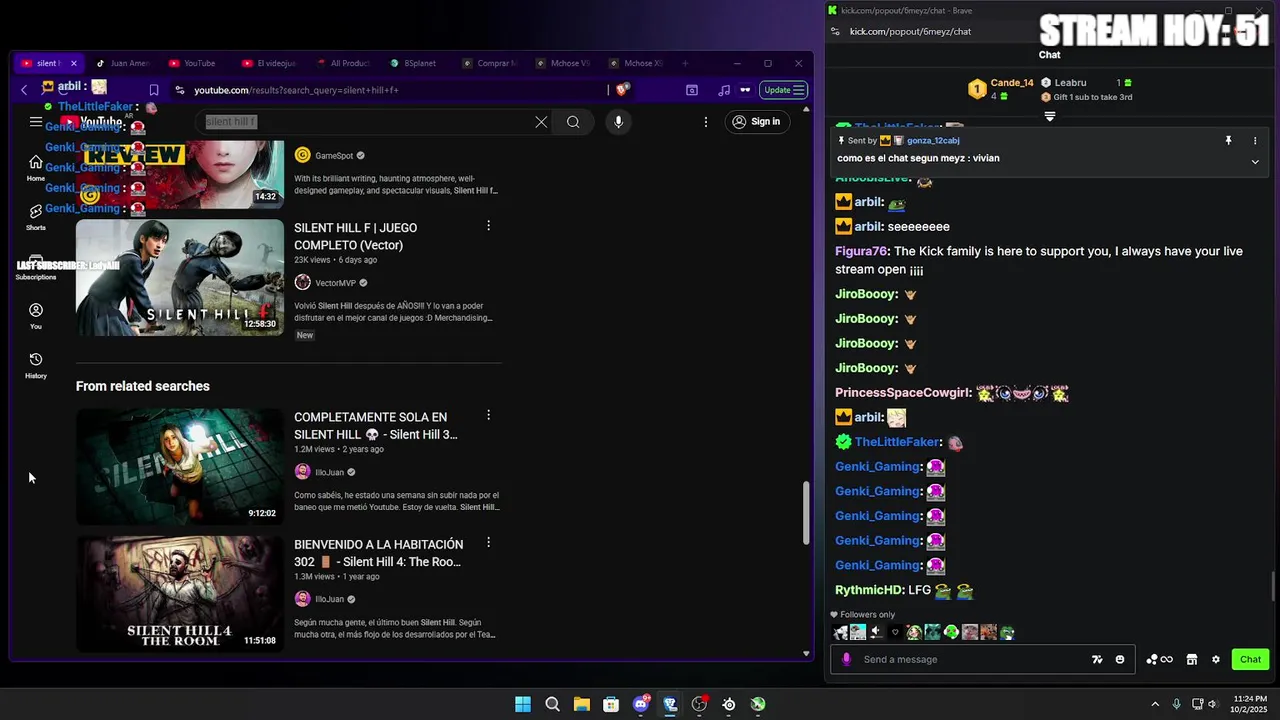Toggle chat translation icon in message box
The width and height of the screenshot is (1280, 720).
1097,659
